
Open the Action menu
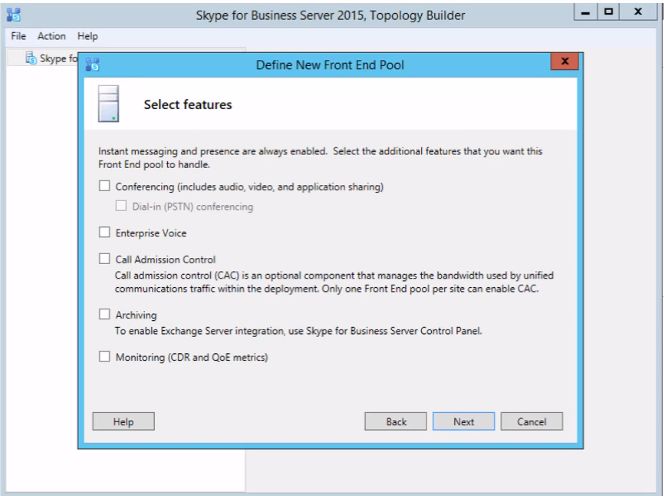point(52,36)
